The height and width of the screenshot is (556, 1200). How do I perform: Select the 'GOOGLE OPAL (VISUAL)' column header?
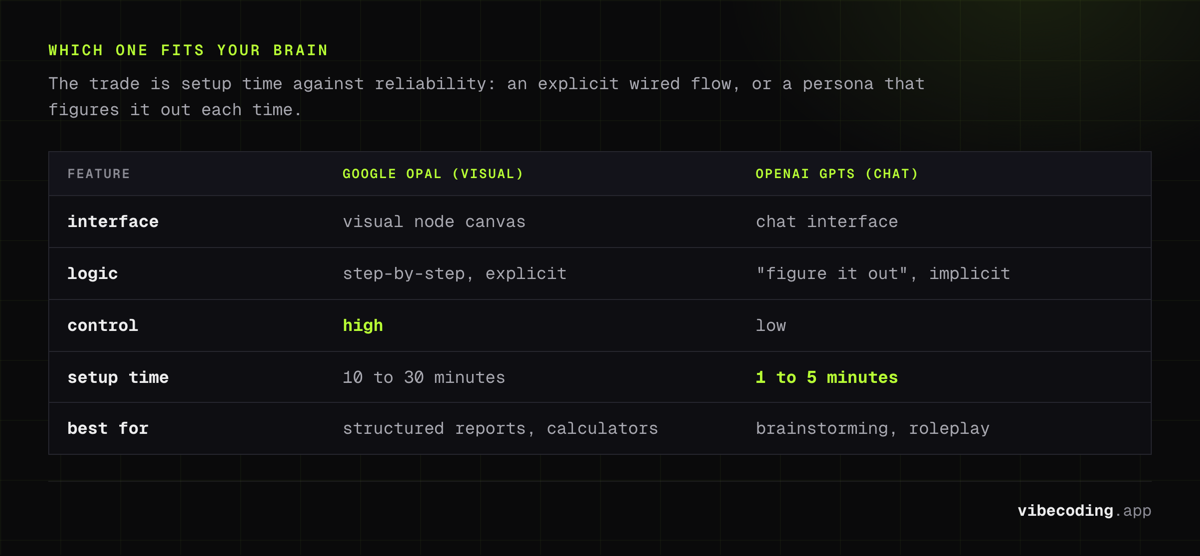tap(433, 174)
